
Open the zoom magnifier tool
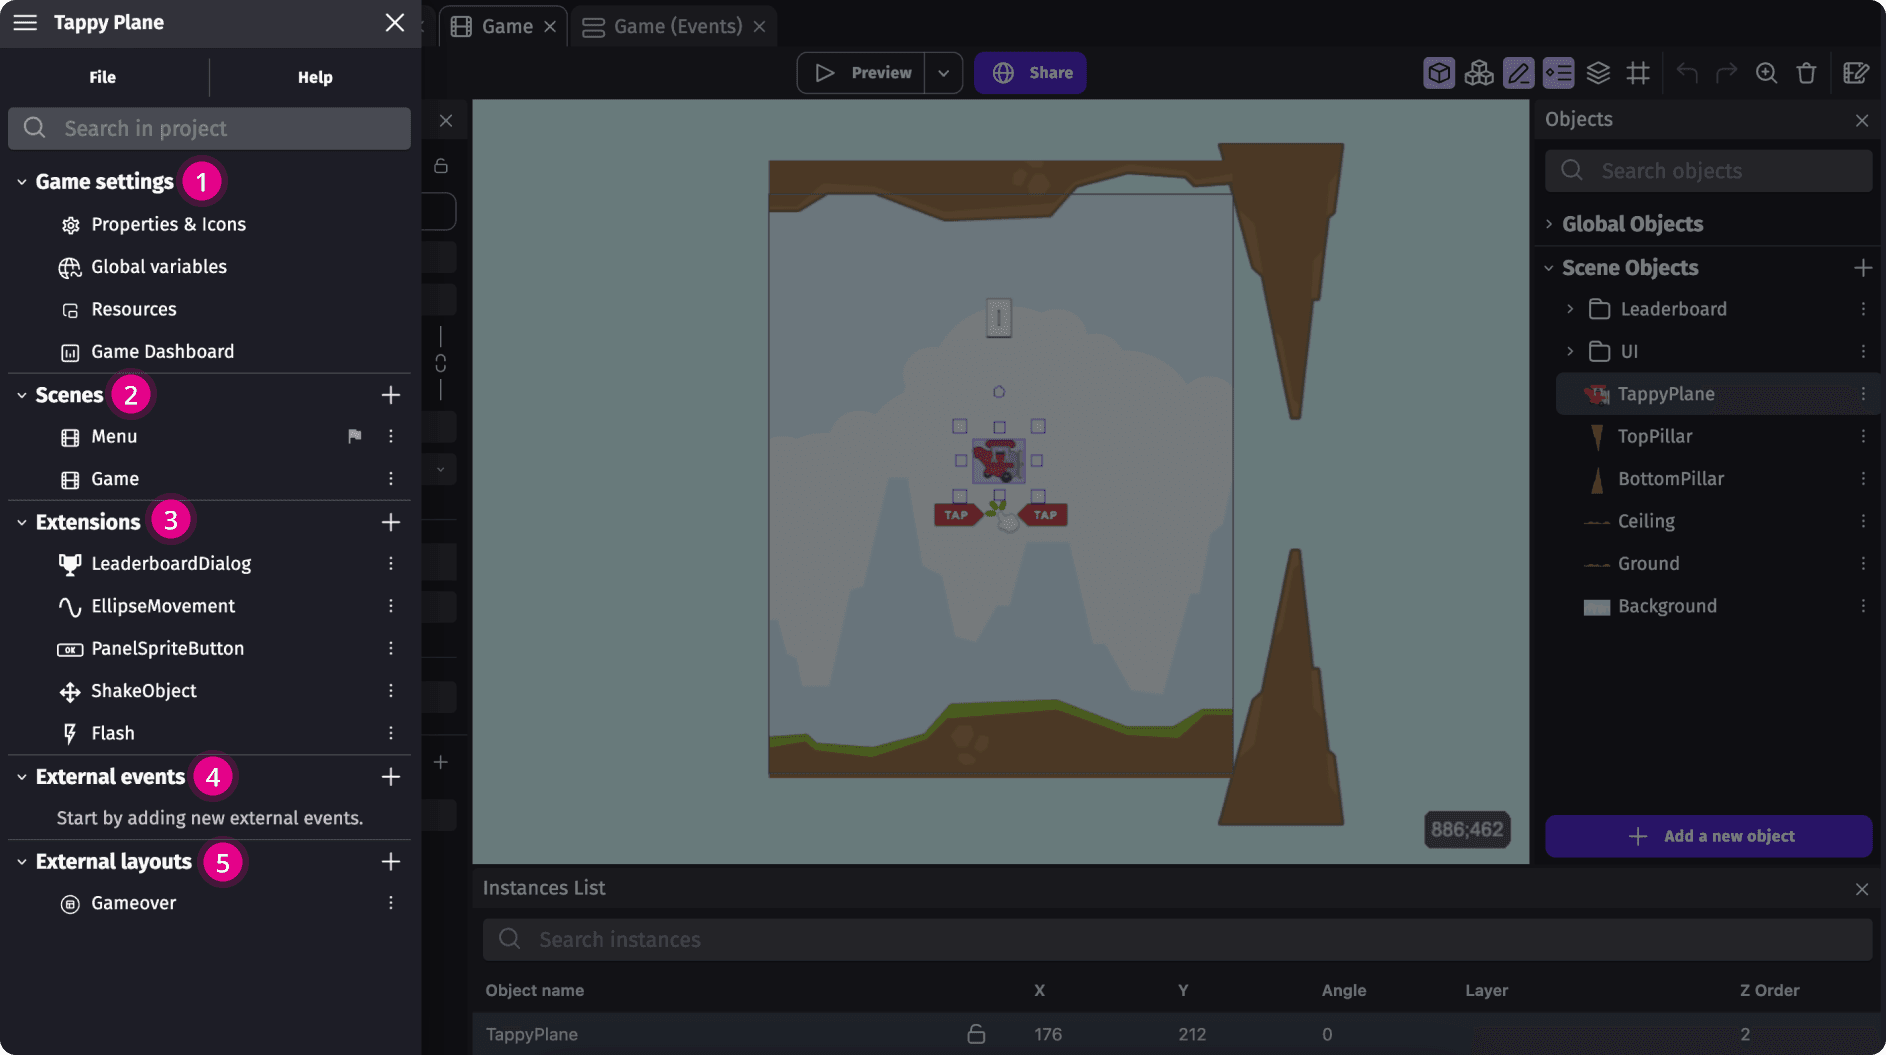coord(1766,73)
